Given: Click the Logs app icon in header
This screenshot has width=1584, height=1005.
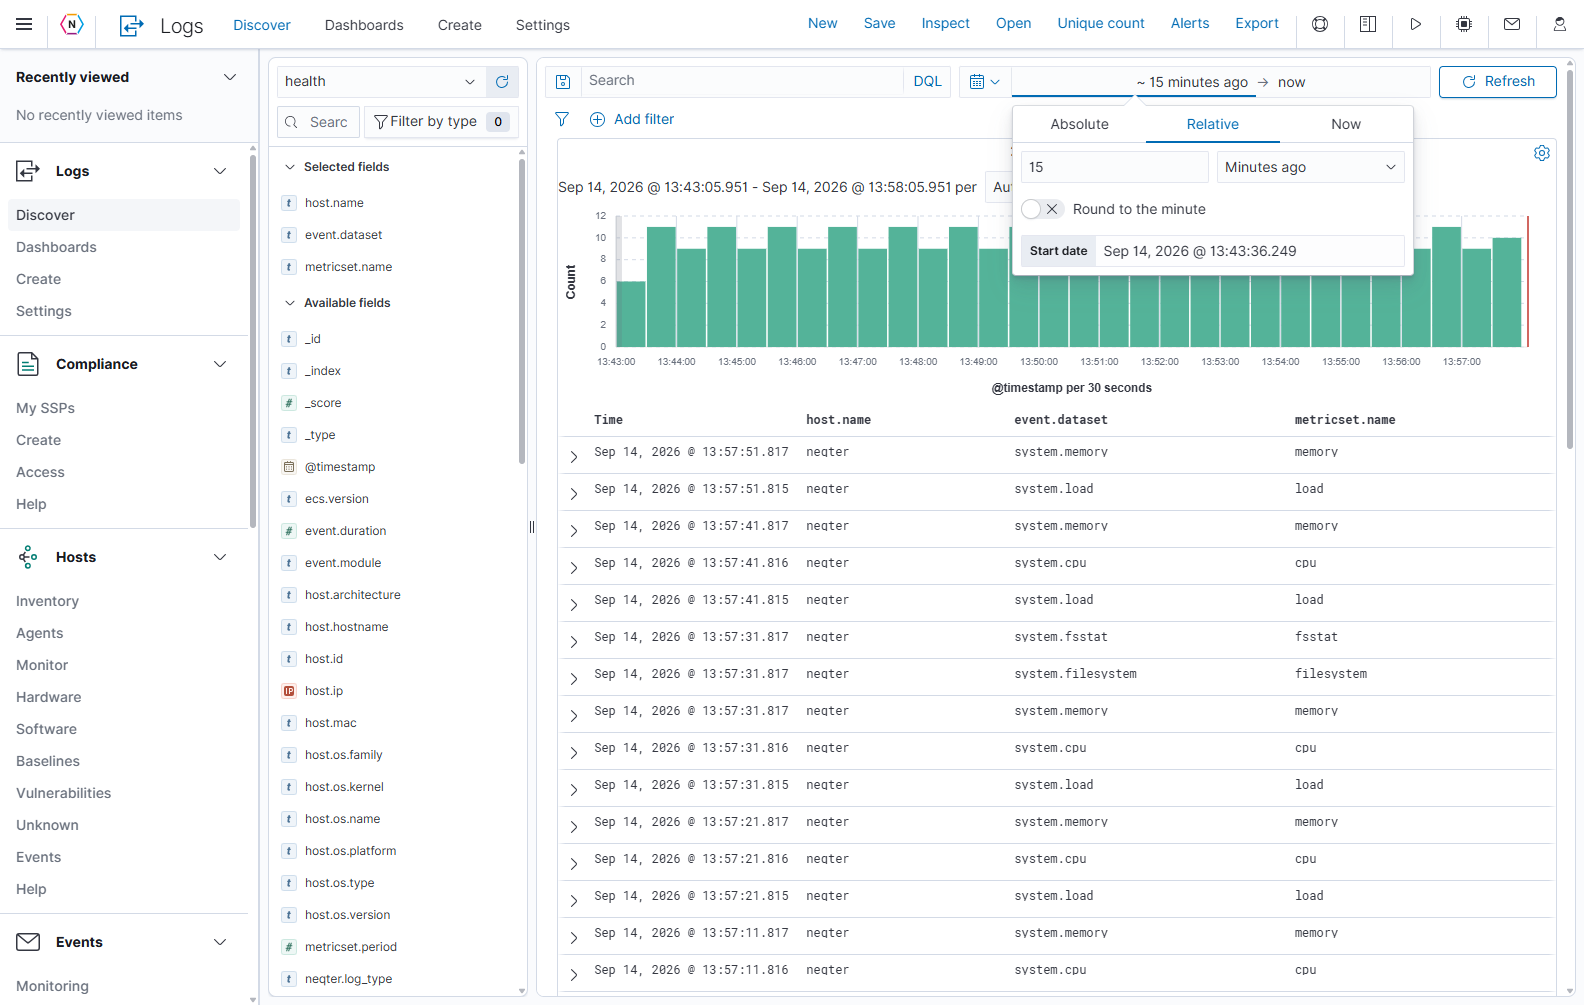Looking at the screenshot, I should point(131,25).
